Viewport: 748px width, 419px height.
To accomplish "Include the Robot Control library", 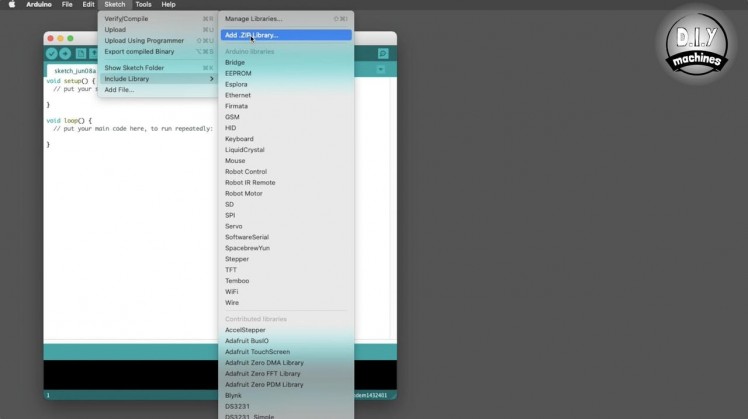I will [286, 172].
